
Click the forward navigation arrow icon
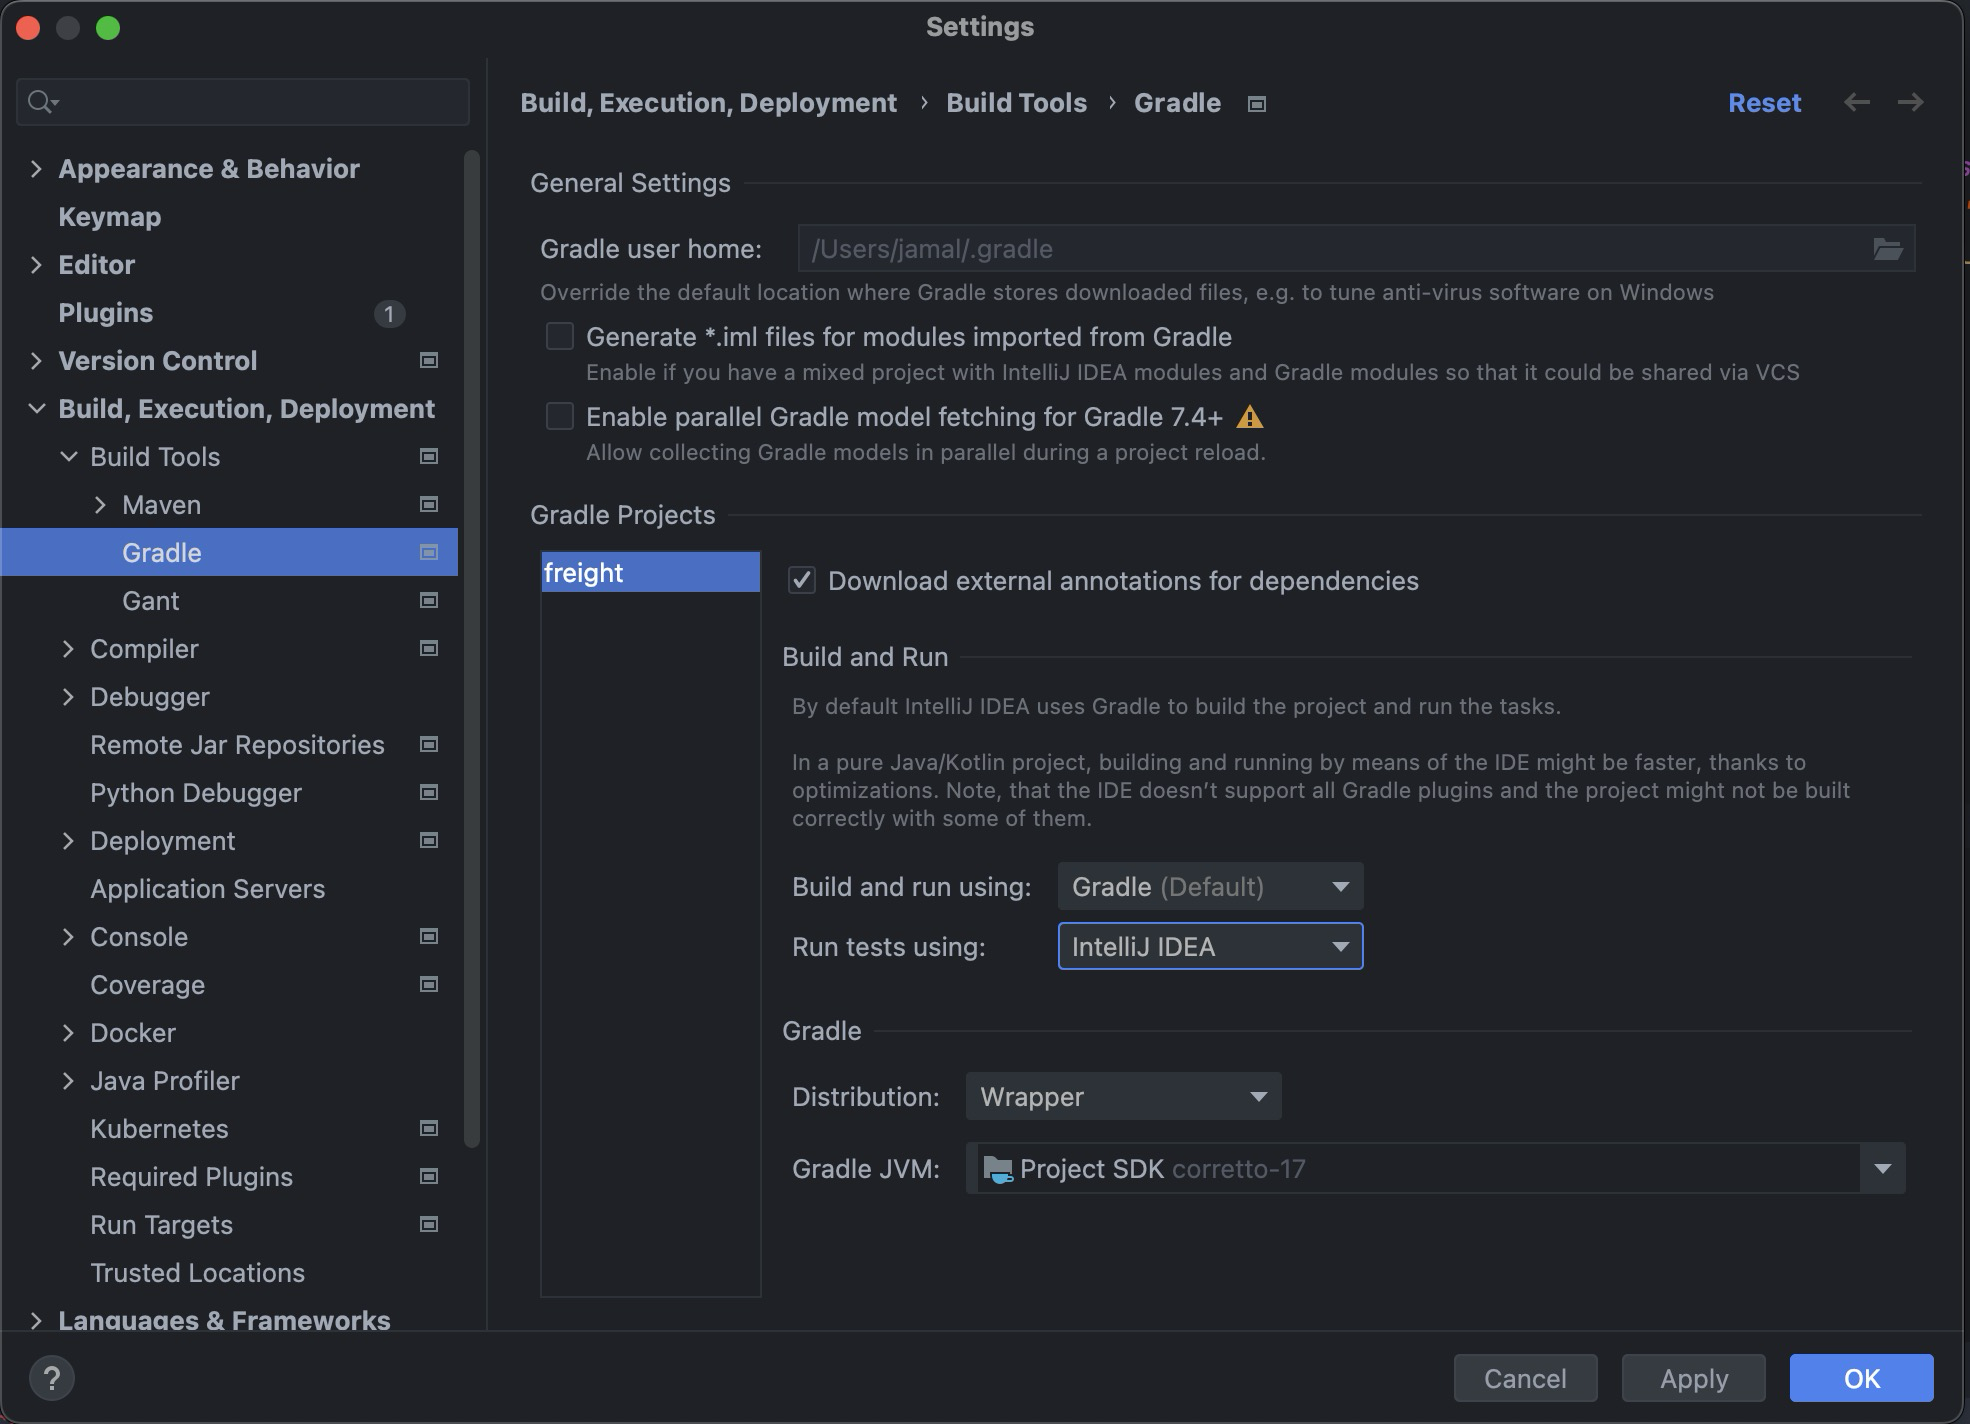(1910, 103)
